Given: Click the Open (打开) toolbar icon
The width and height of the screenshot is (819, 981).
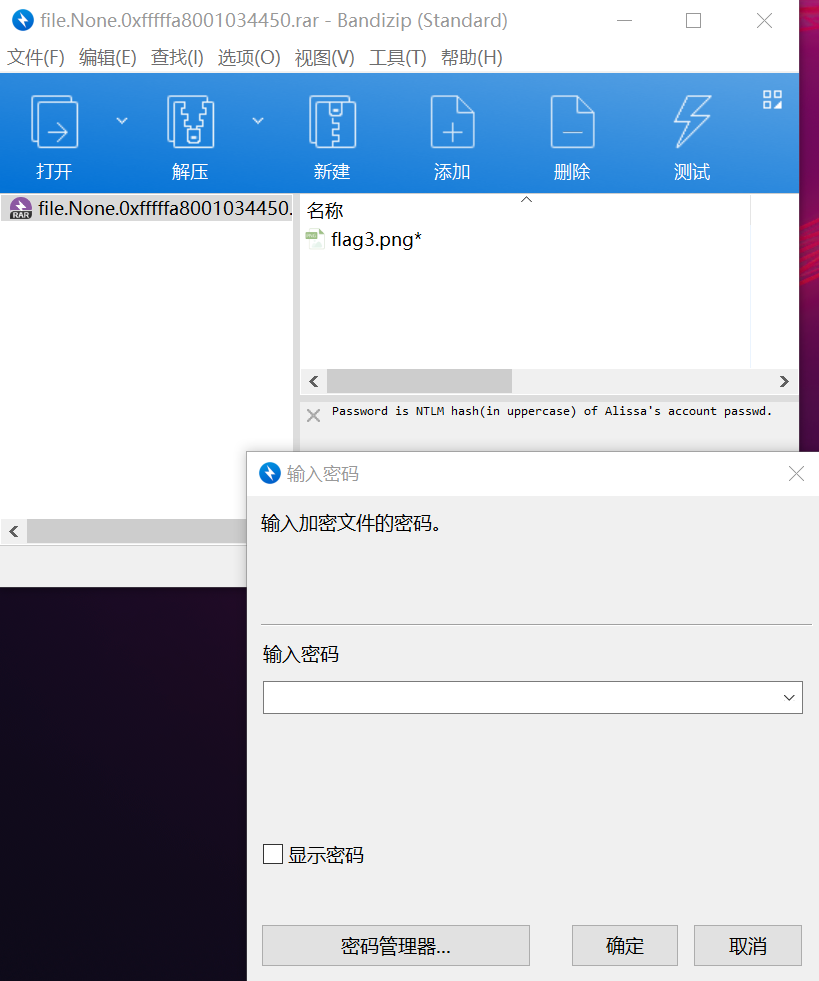Looking at the screenshot, I should tap(54, 124).
